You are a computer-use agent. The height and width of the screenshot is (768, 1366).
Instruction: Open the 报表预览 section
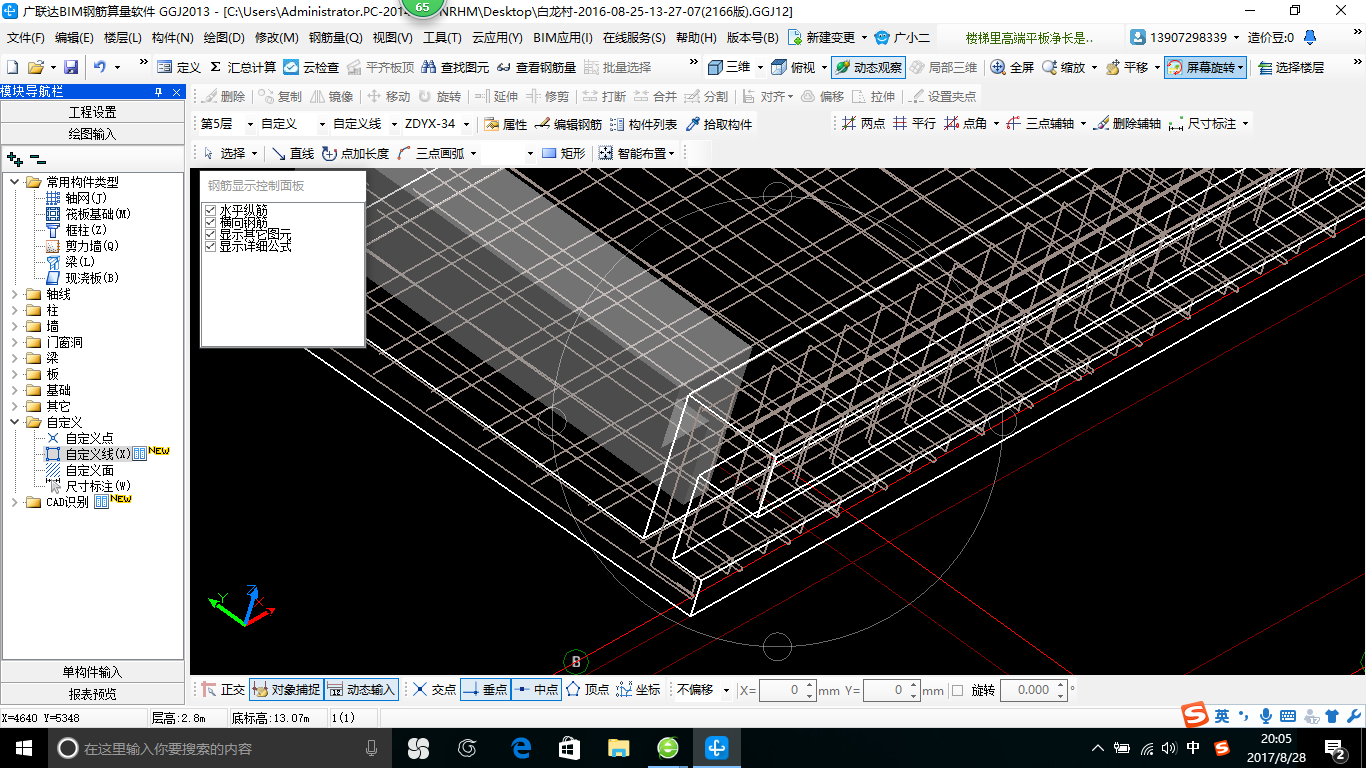click(93, 694)
